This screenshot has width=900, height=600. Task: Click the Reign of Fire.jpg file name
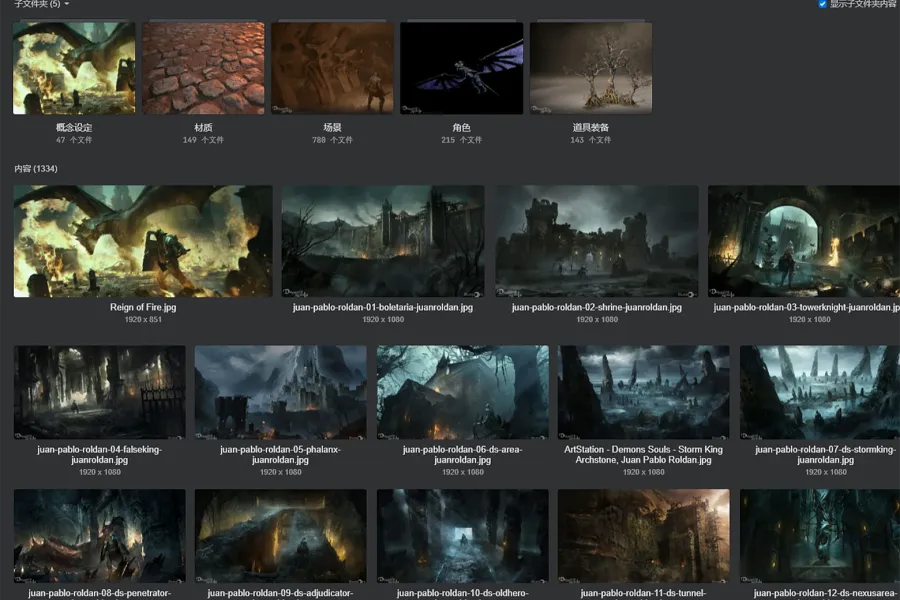tap(143, 307)
